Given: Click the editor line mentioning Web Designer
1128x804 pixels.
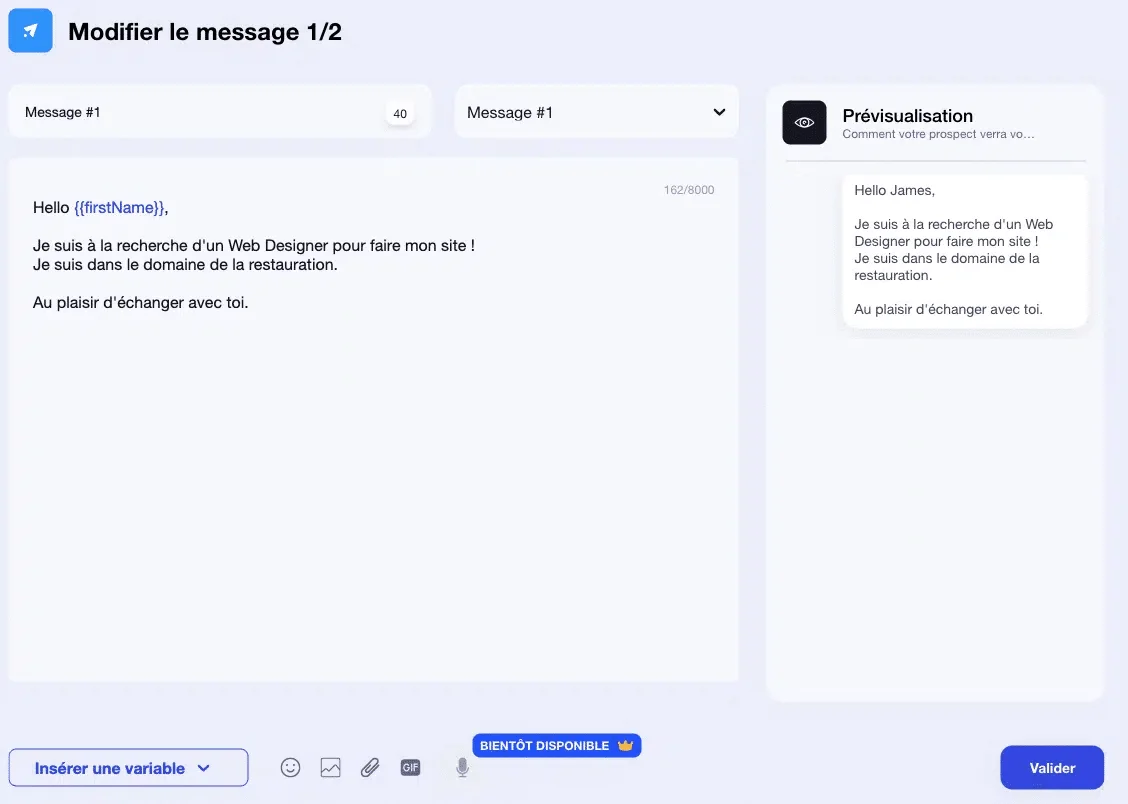Looking at the screenshot, I should coord(253,246).
